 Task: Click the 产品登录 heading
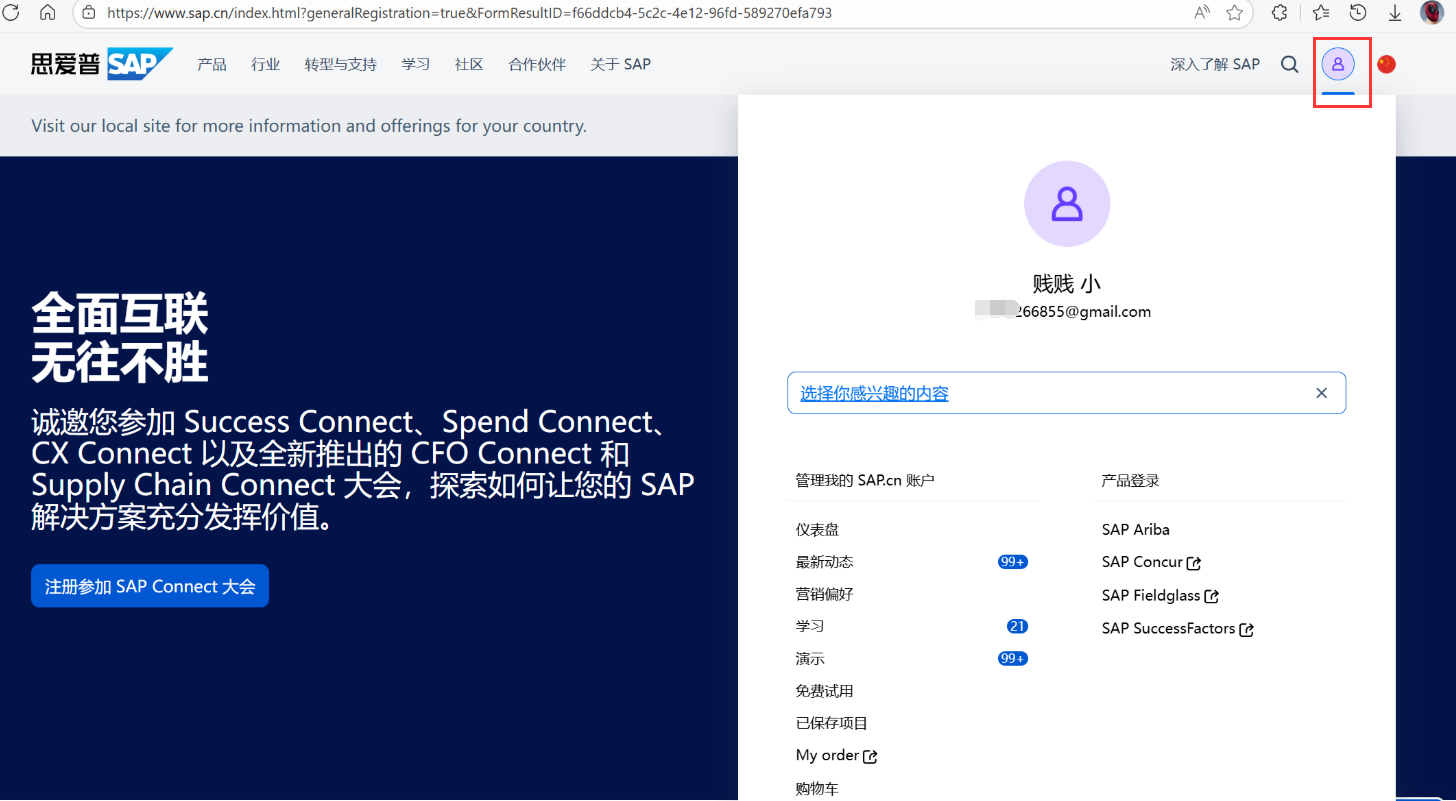tap(1131, 481)
